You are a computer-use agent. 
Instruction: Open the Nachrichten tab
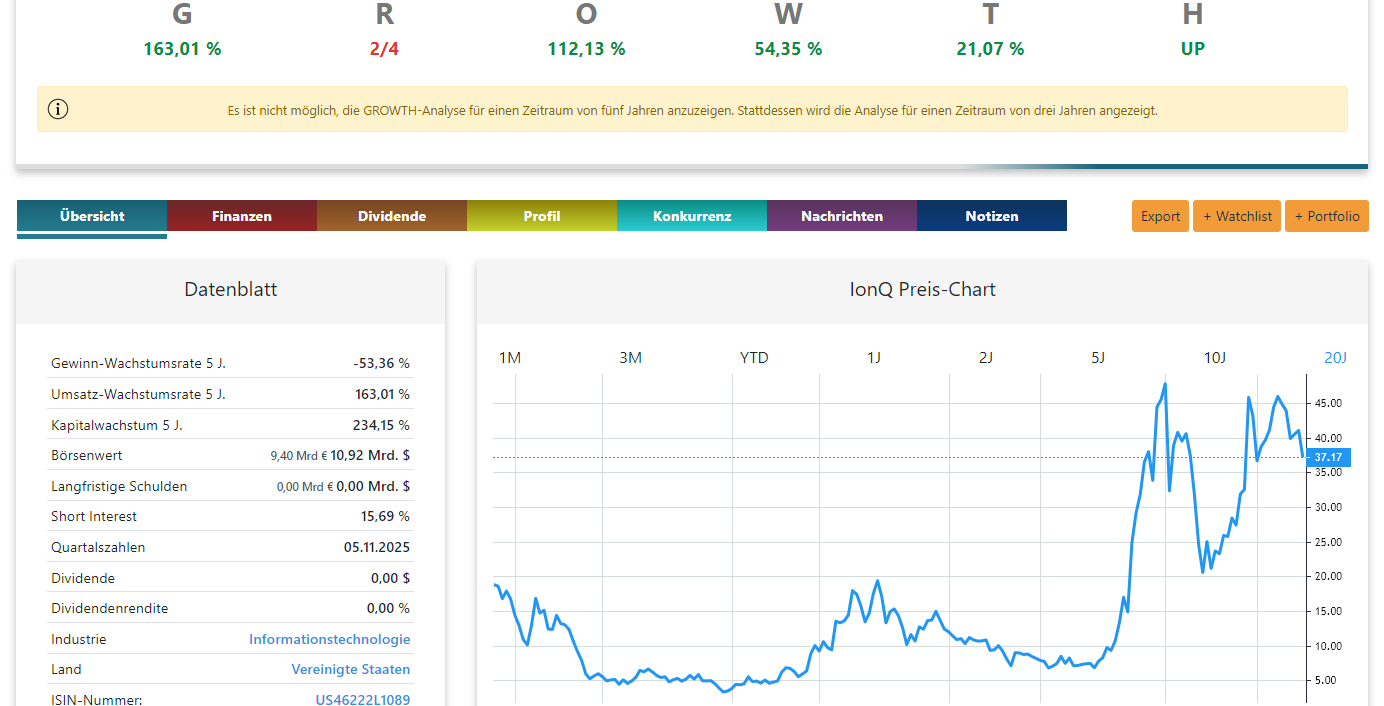click(x=842, y=216)
